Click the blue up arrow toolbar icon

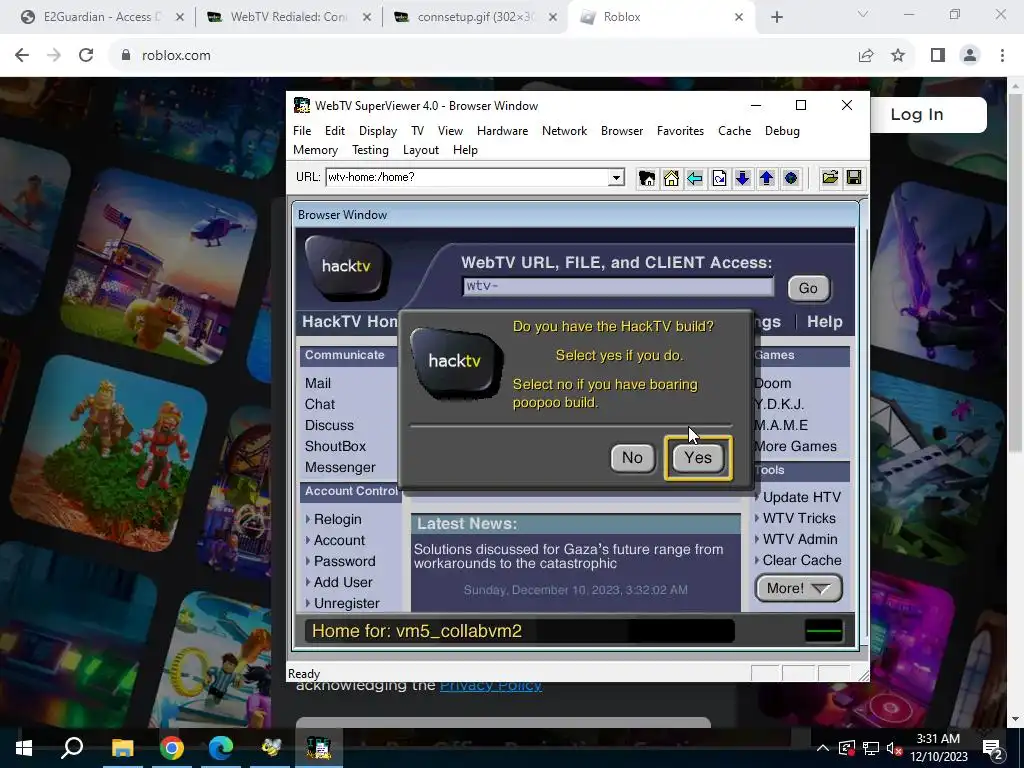click(x=767, y=178)
